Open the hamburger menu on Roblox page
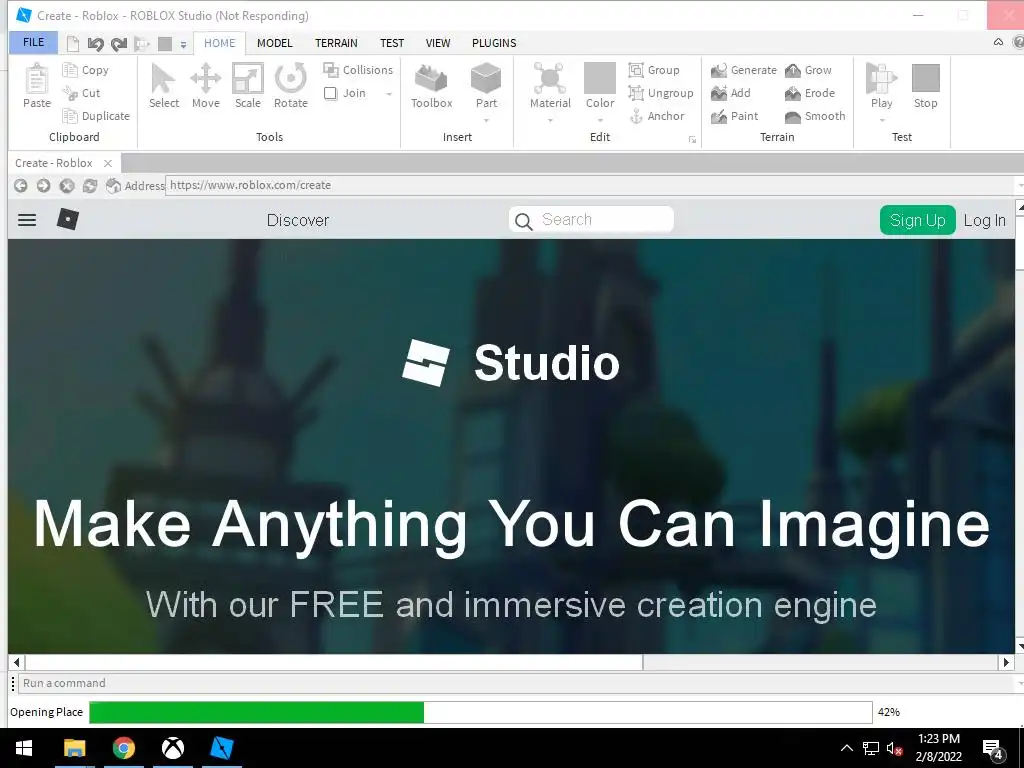Screen dimensions: 1024x768 tap(27, 220)
